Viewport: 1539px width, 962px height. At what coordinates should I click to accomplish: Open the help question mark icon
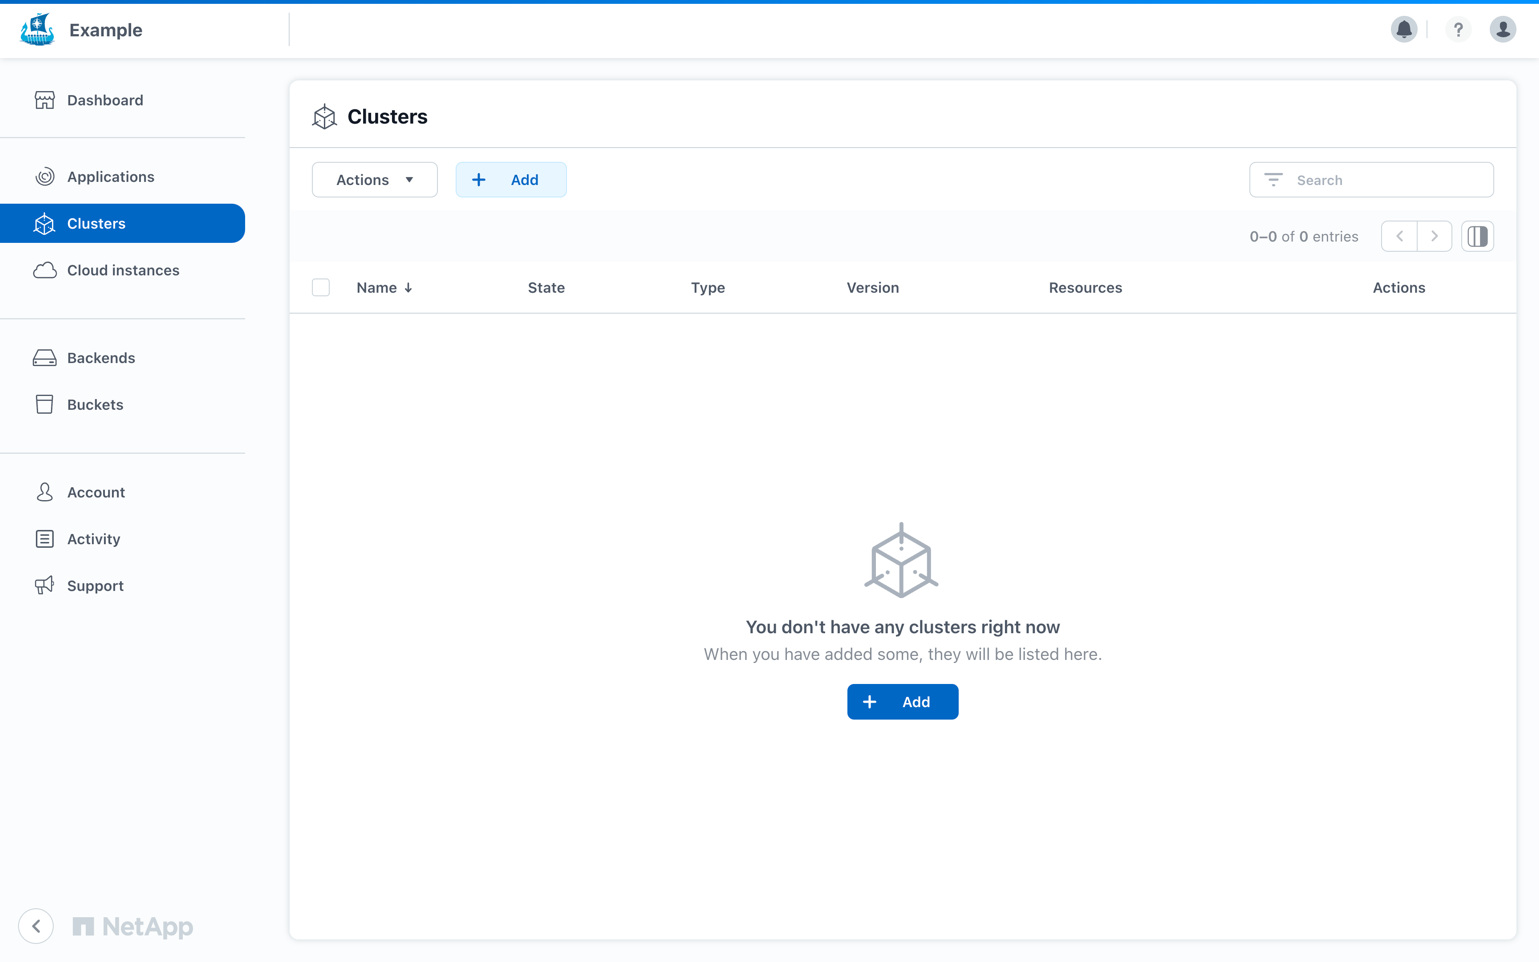point(1458,30)
